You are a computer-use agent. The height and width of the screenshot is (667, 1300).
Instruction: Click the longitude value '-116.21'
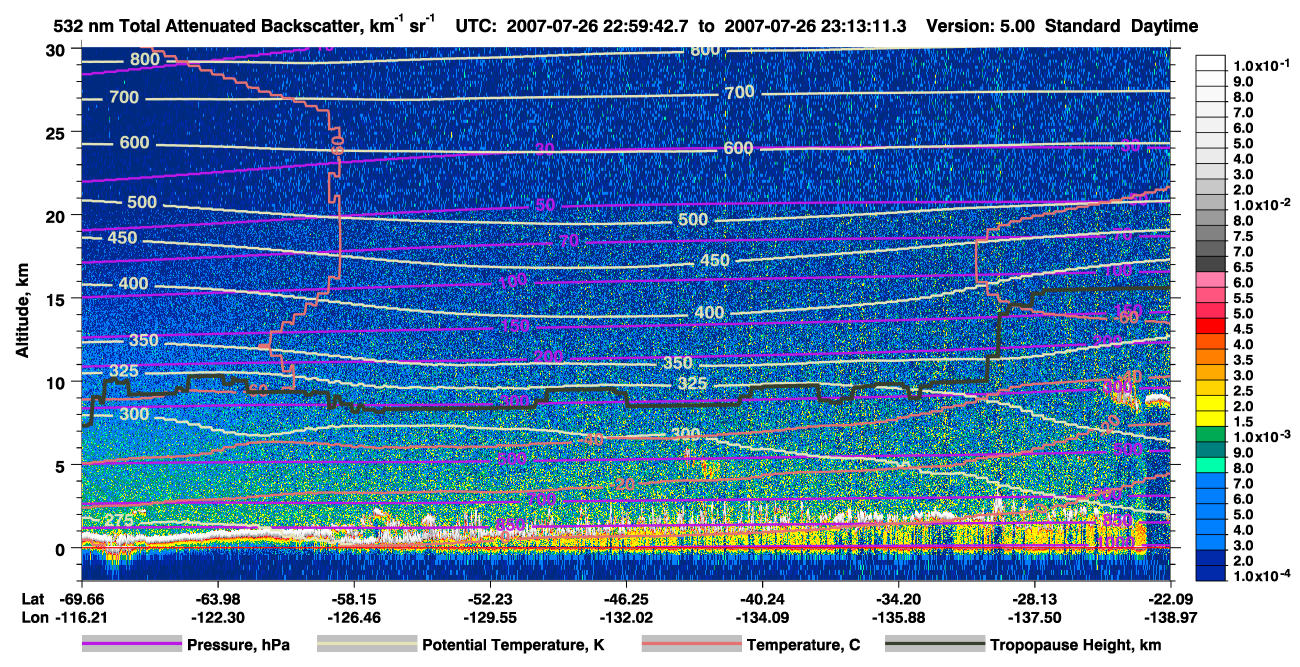[81, 618]
